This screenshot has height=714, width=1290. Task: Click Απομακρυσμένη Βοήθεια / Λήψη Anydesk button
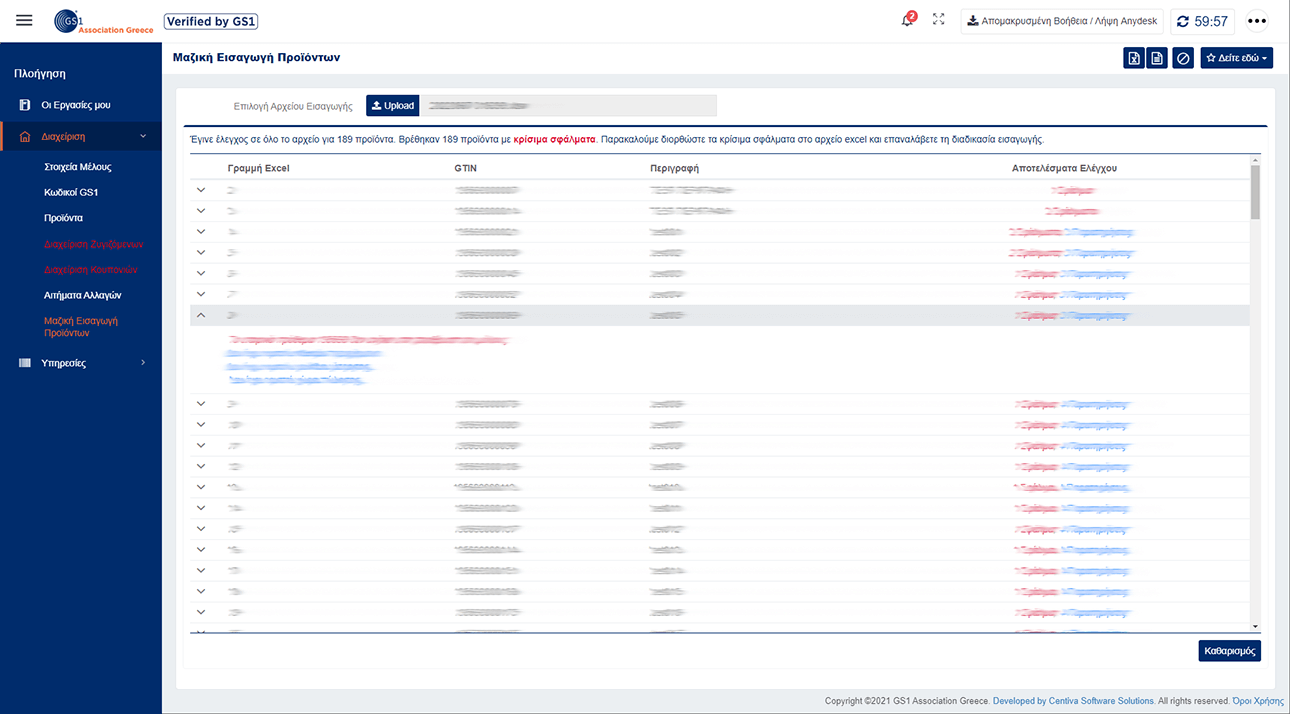point(1062,21)
